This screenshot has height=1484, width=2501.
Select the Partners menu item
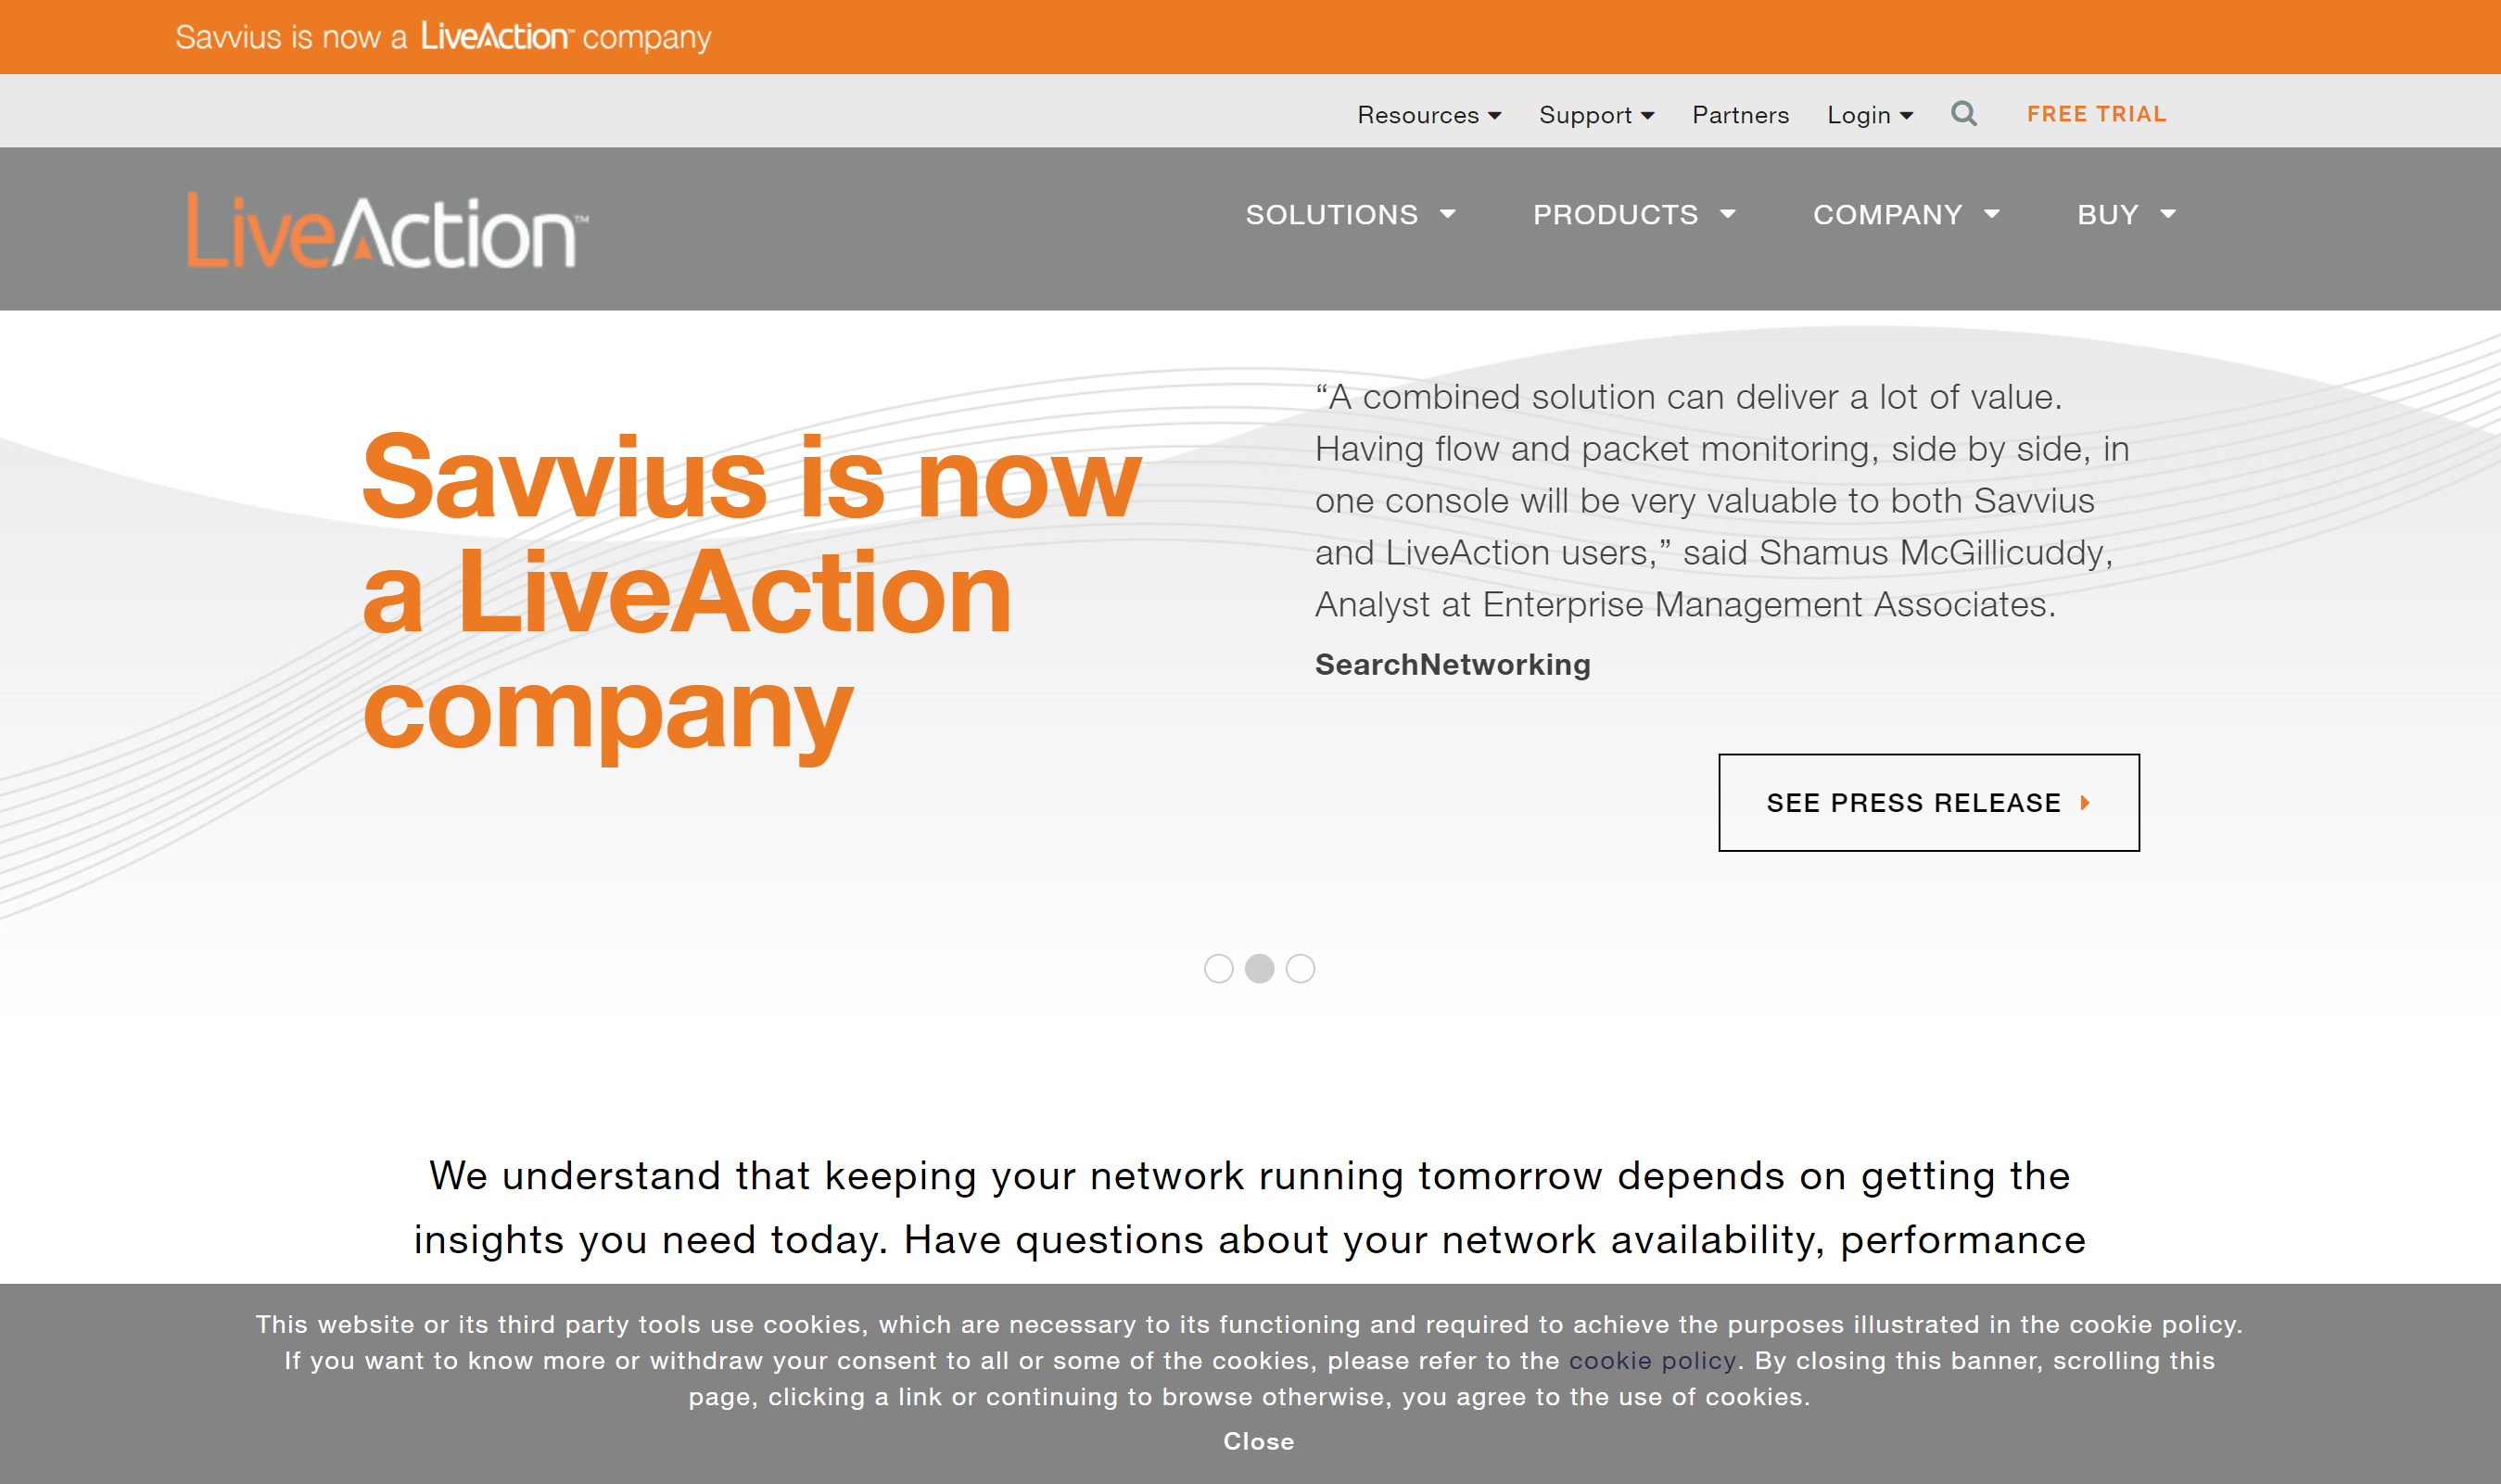[1740, 111]
